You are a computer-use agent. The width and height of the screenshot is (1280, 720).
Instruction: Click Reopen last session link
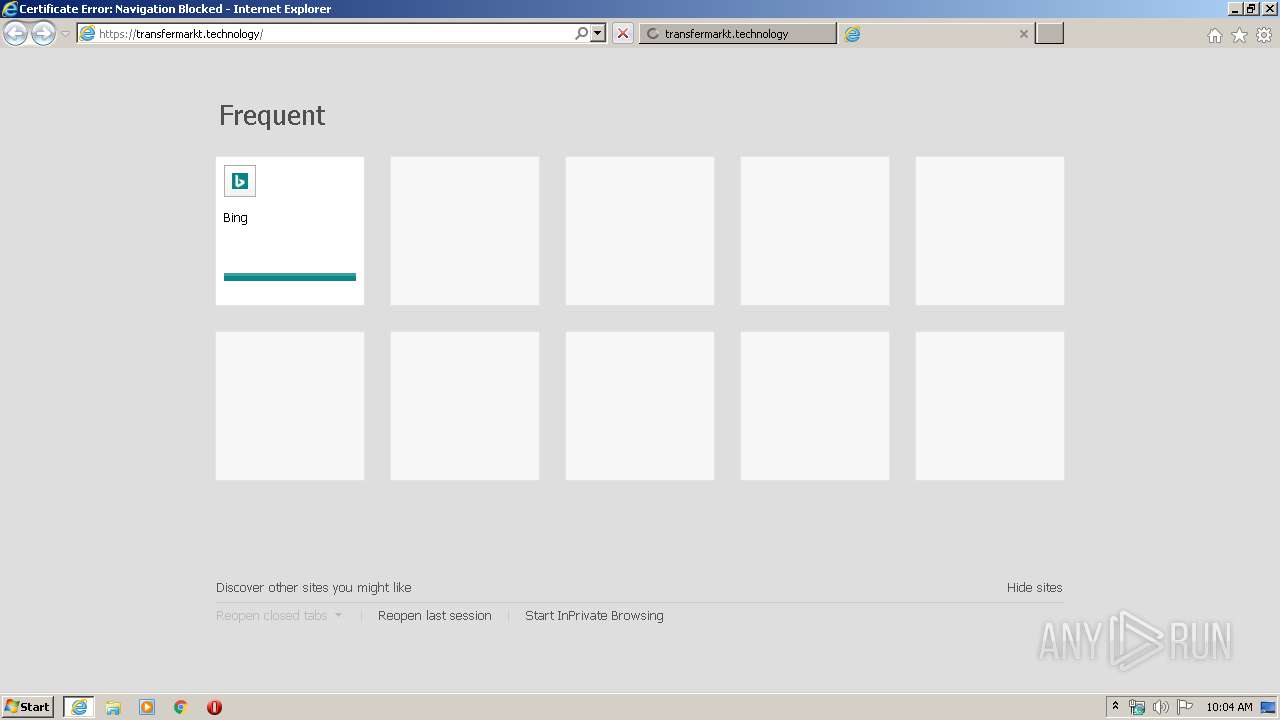pos(435,616)
